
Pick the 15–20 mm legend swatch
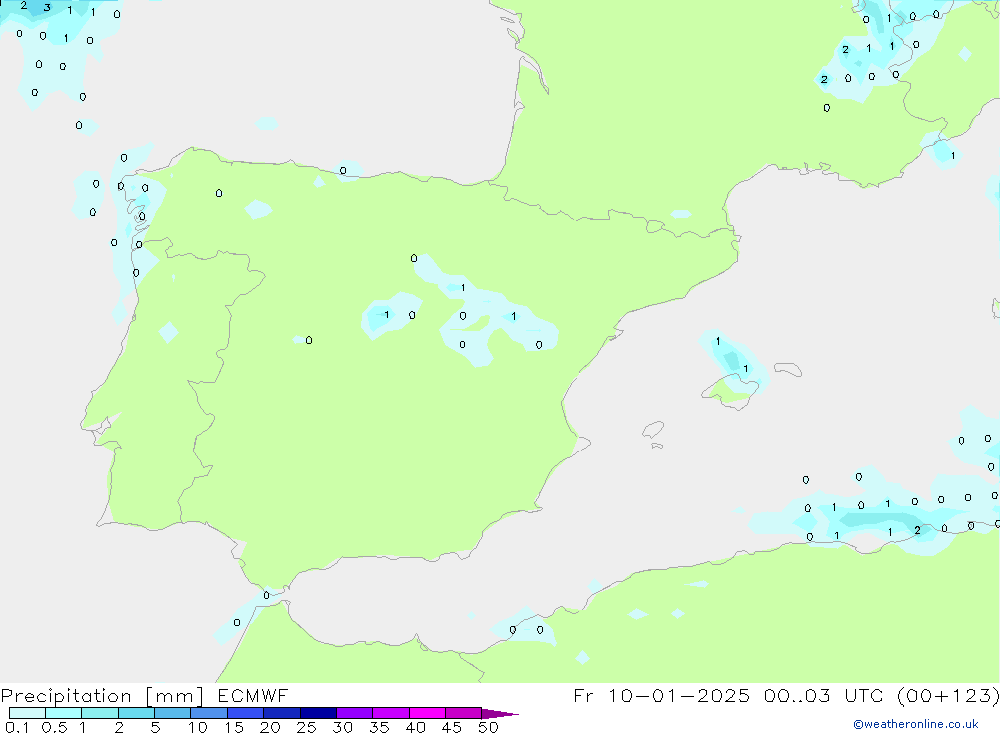tap(246, 713)
